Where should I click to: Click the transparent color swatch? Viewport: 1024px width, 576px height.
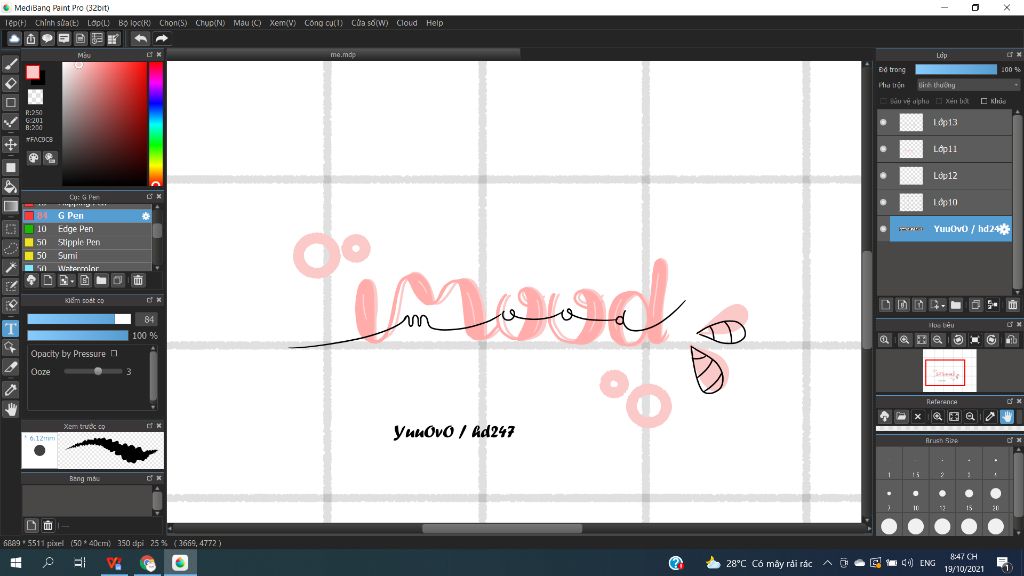(x=35, y=97)
